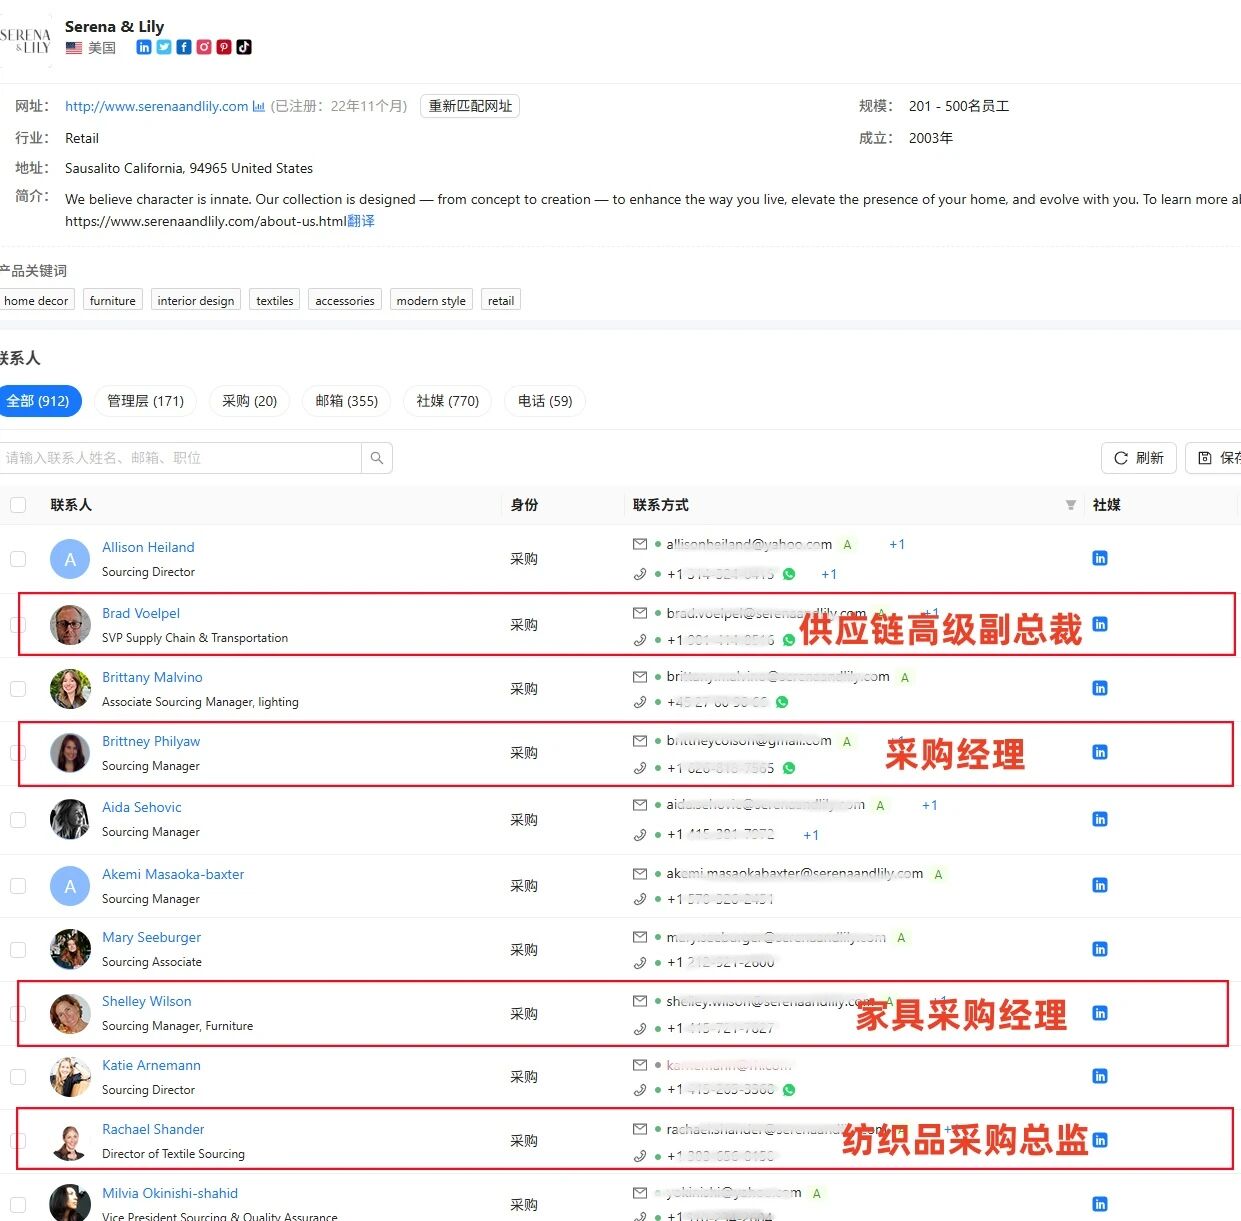This screenshot has width=1241, height=1221.
Task: Click the 重新匹配网址 button
Action: coord(470,106)
